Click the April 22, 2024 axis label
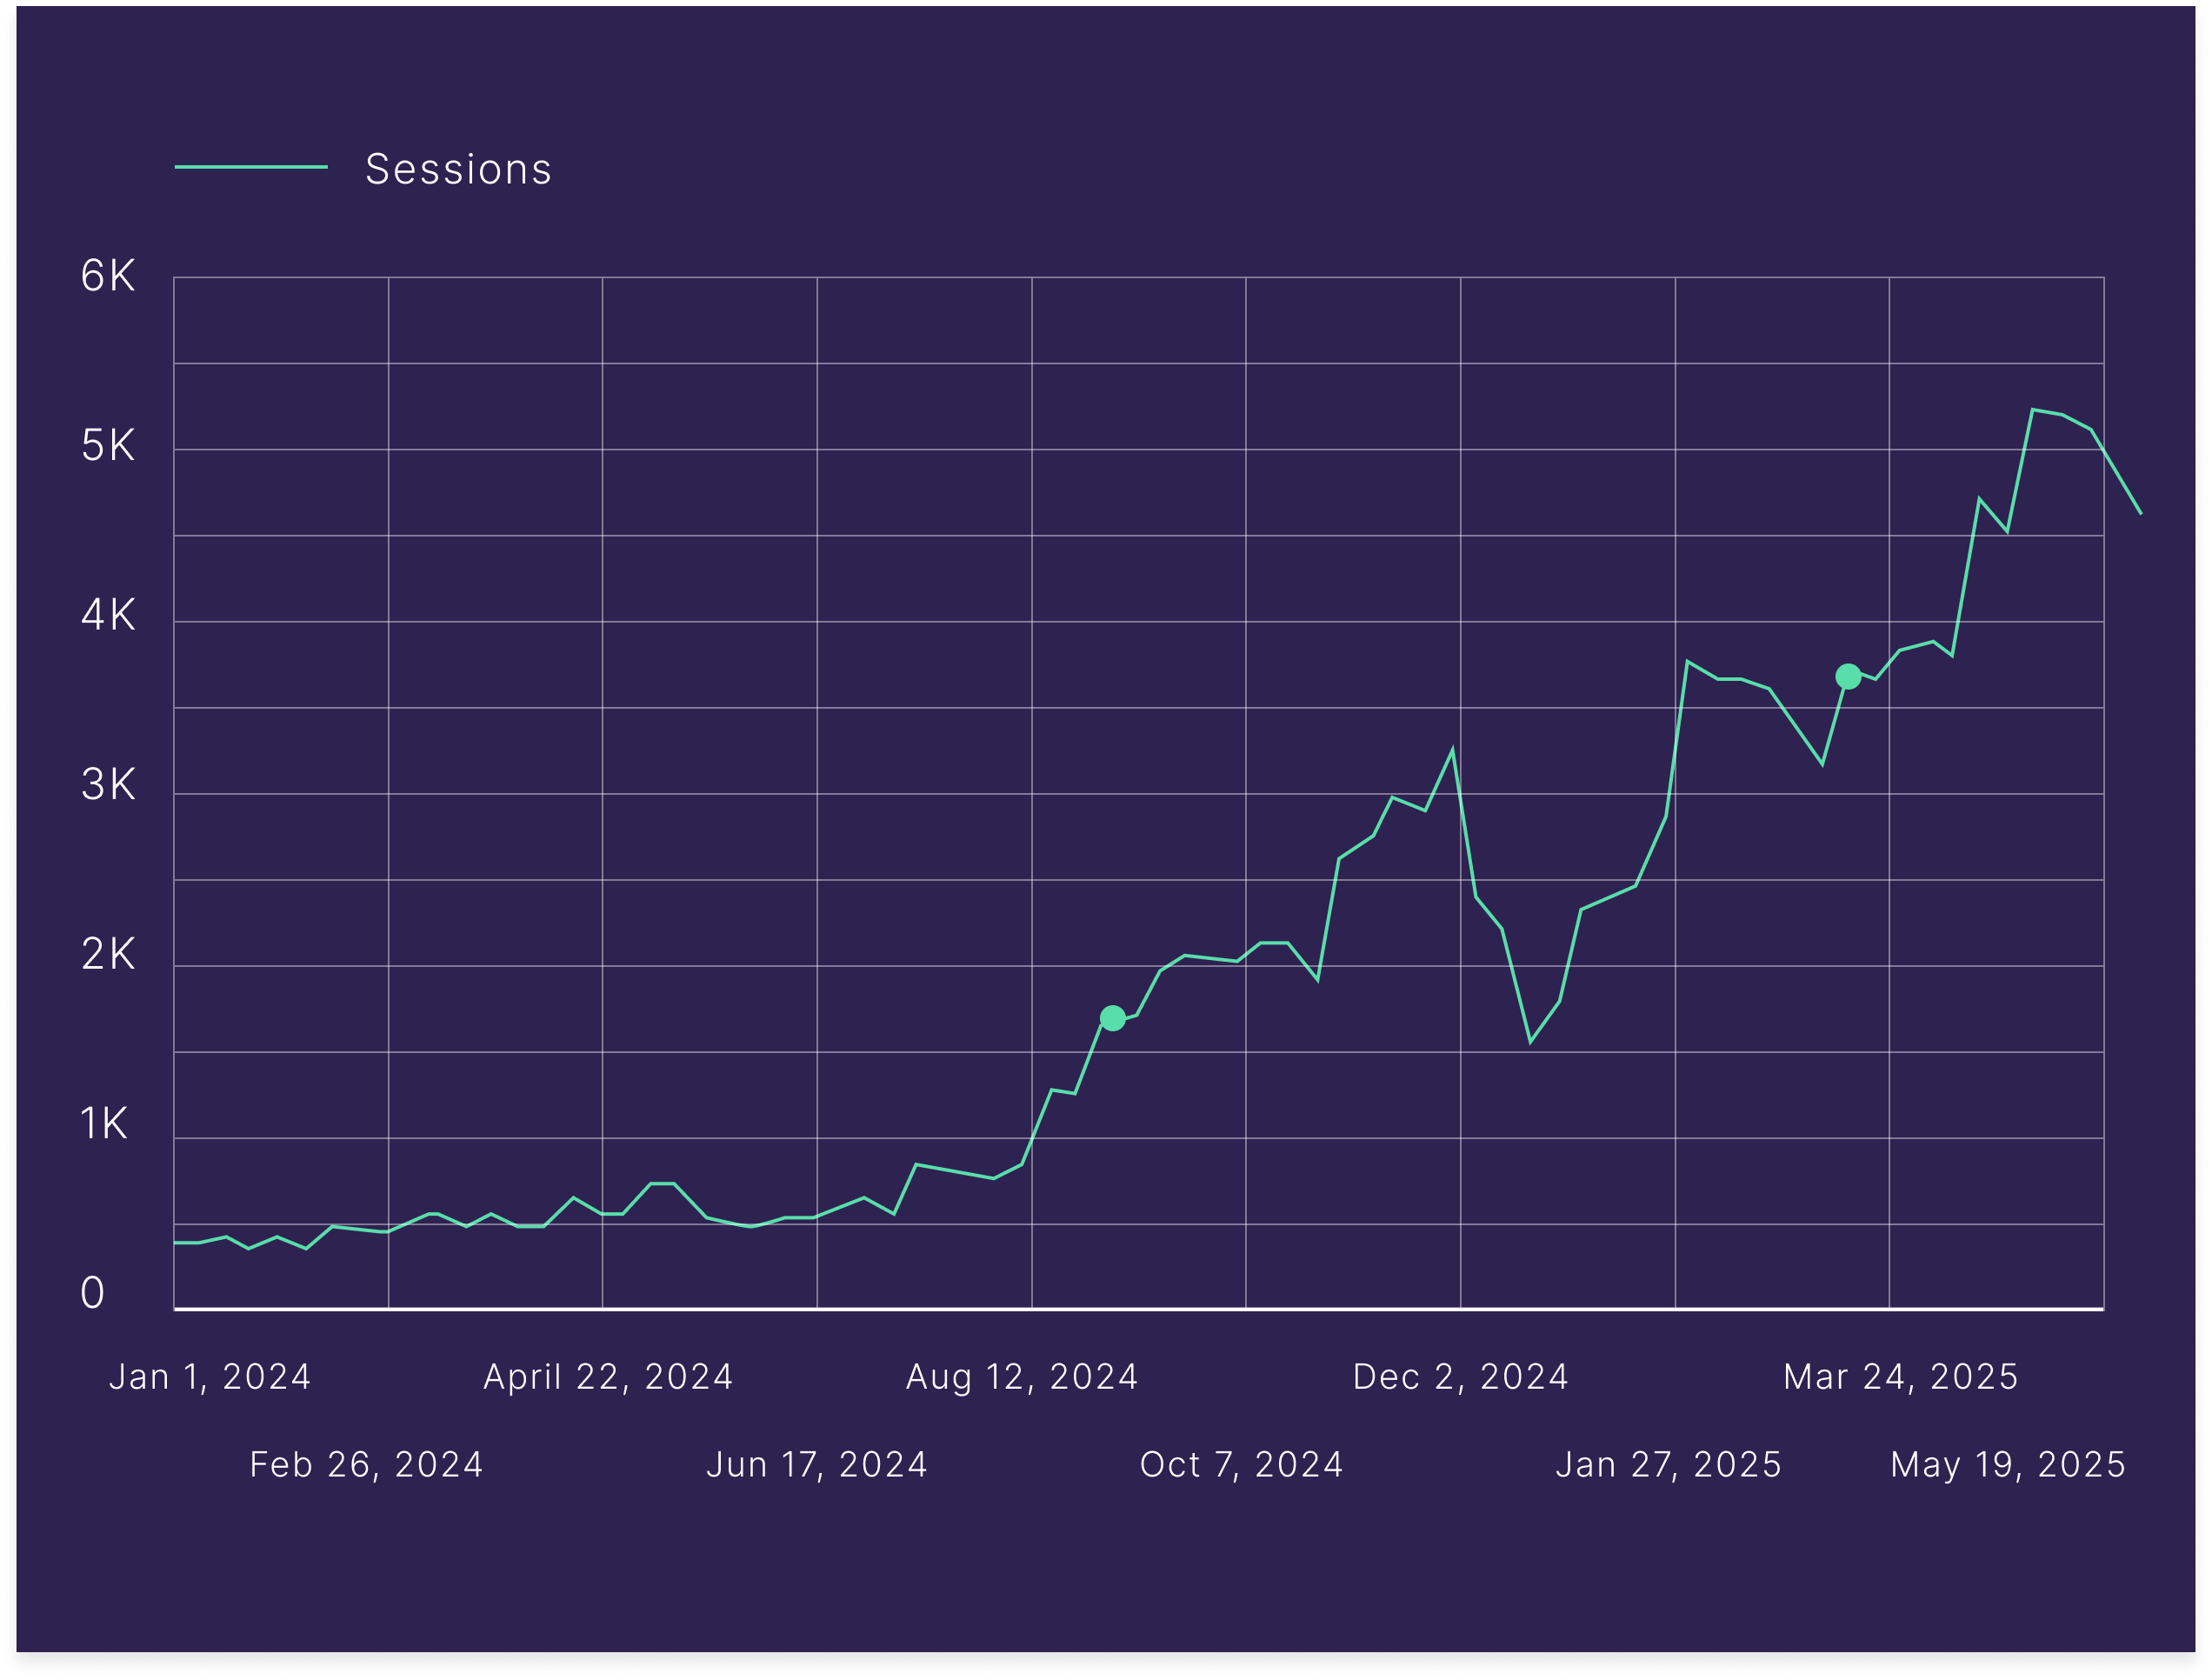Screen dimensions: 2212x1680 (608, 1377)
